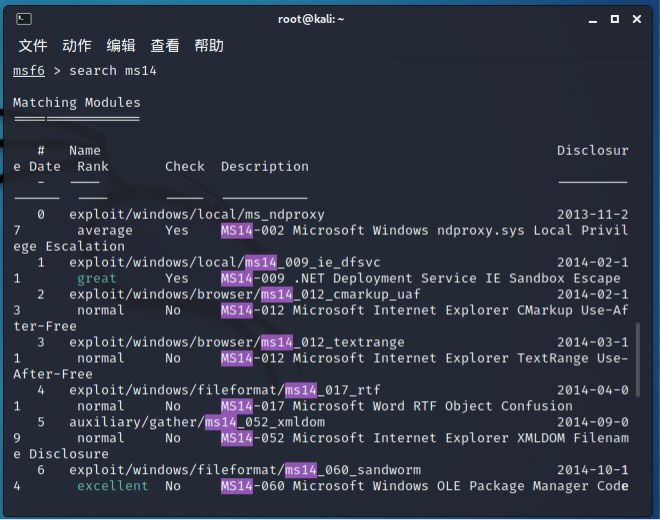Click the terminal vertical scrollbar thumb
The image size is (660, 520).
(638, 360)
